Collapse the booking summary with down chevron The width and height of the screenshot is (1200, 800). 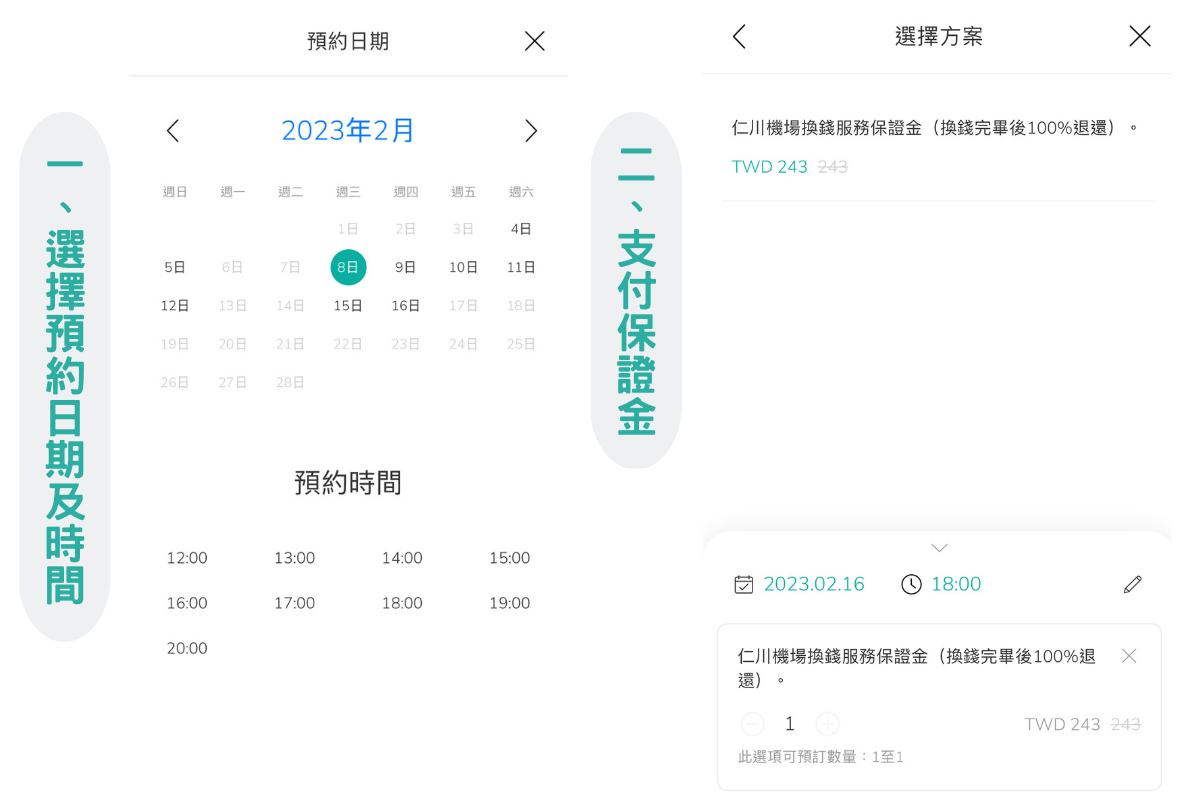point(938,547)
